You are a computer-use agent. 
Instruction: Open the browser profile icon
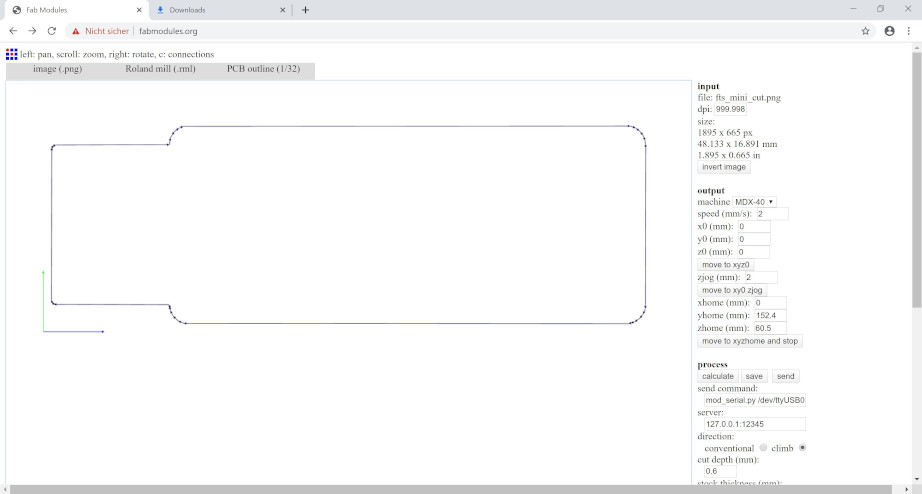[890, 31]
